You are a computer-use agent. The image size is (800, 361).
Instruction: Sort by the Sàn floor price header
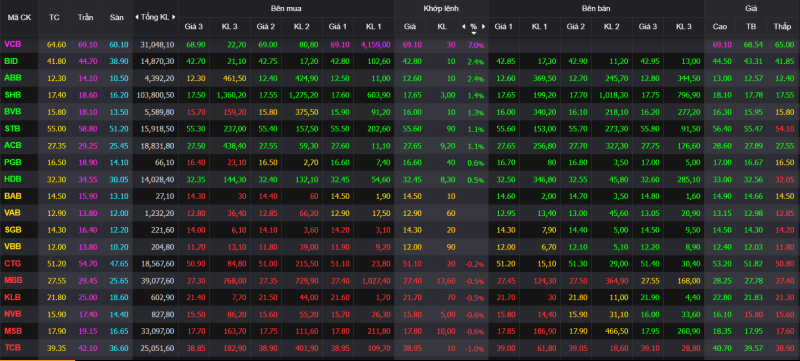(x=116, y=17)
